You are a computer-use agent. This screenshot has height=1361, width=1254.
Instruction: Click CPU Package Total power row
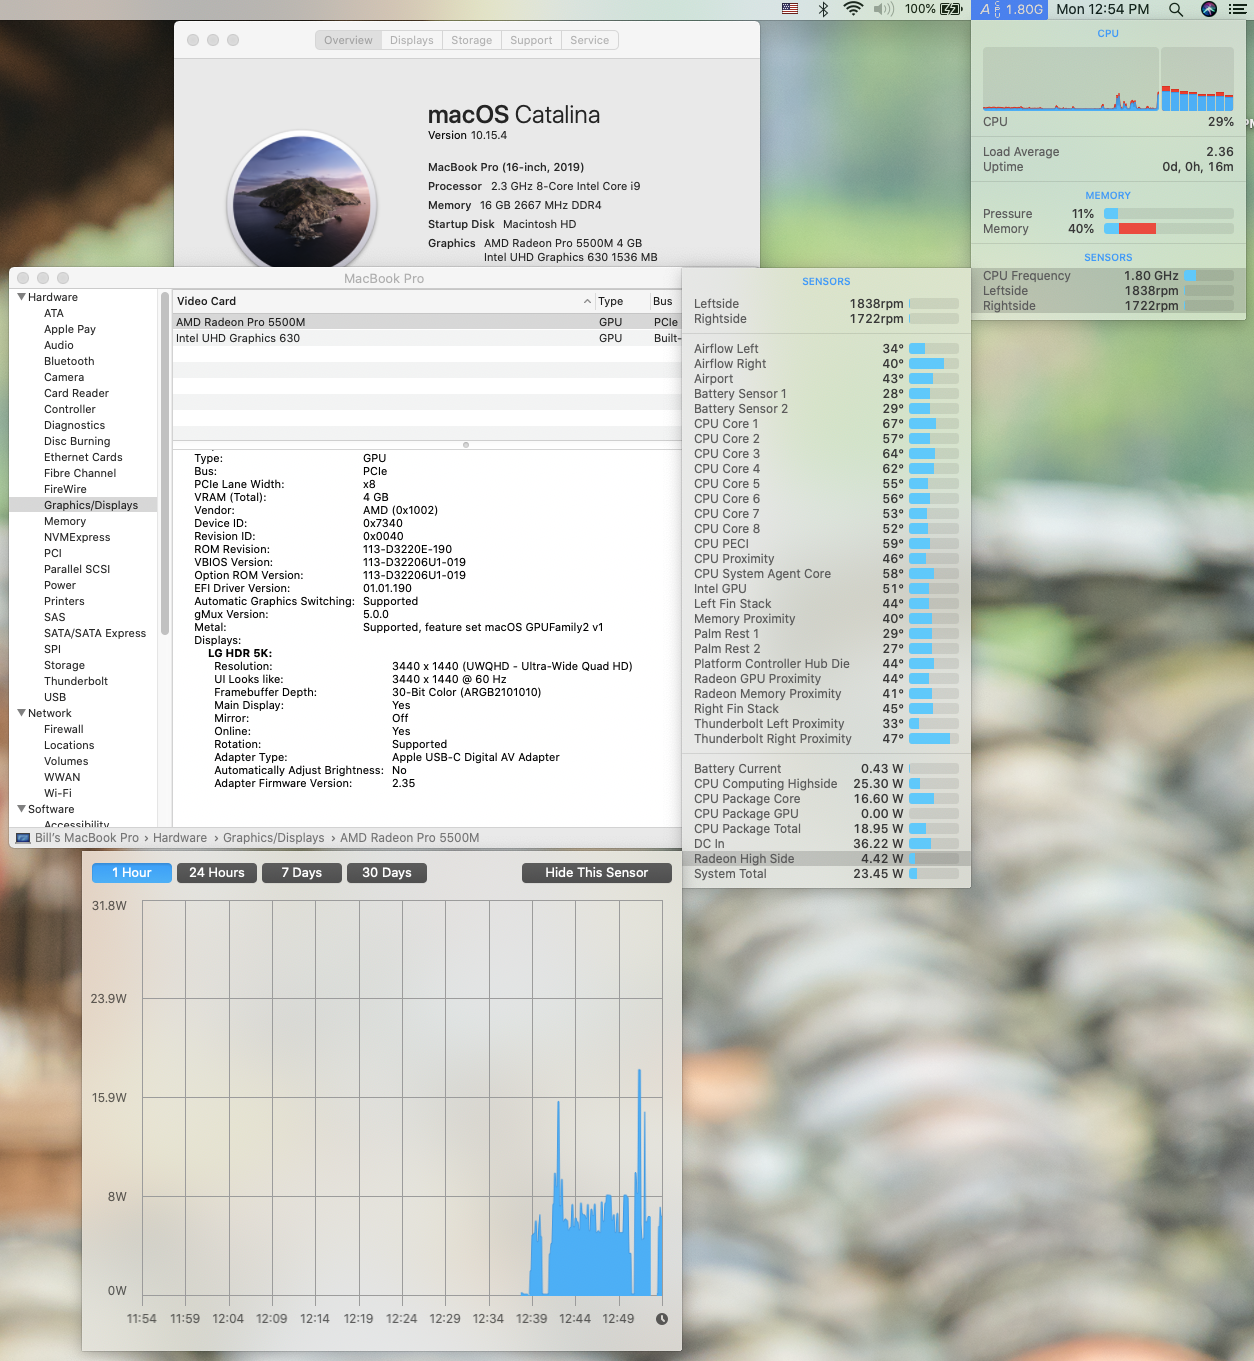[826, 829]
